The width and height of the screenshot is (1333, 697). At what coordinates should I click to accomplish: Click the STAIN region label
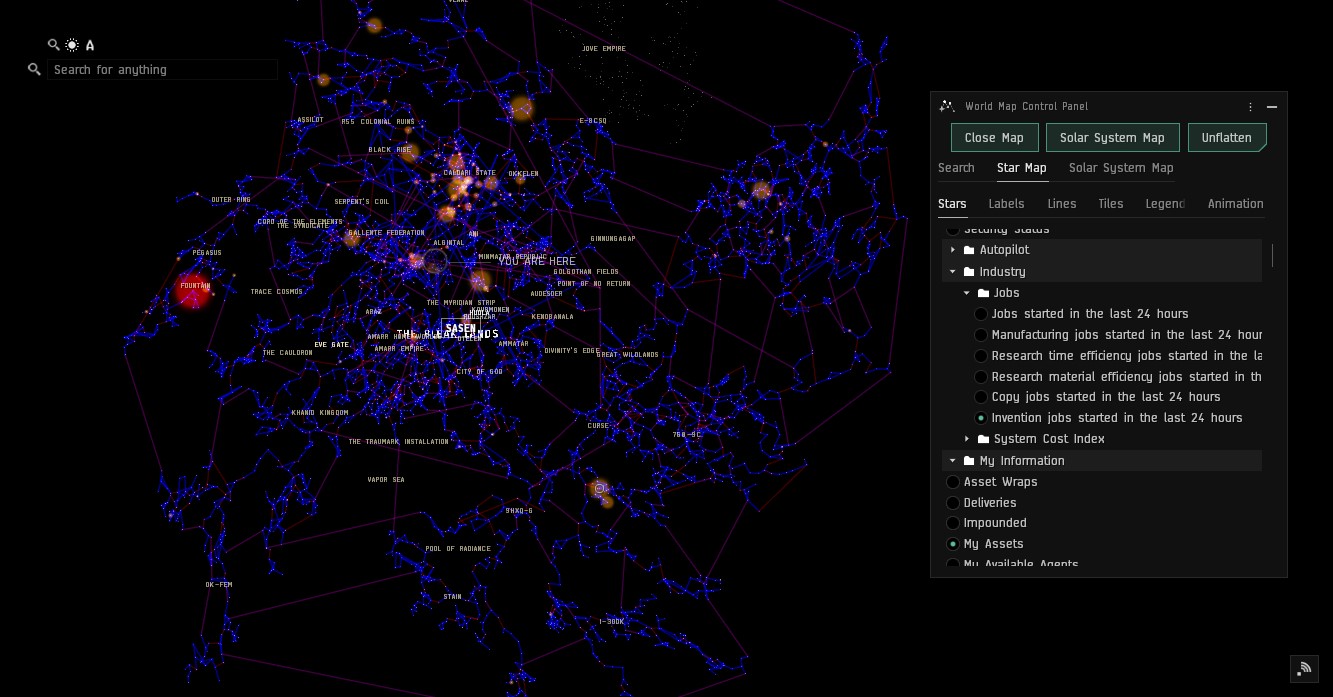pyautogui.click(x=453, y=596)
